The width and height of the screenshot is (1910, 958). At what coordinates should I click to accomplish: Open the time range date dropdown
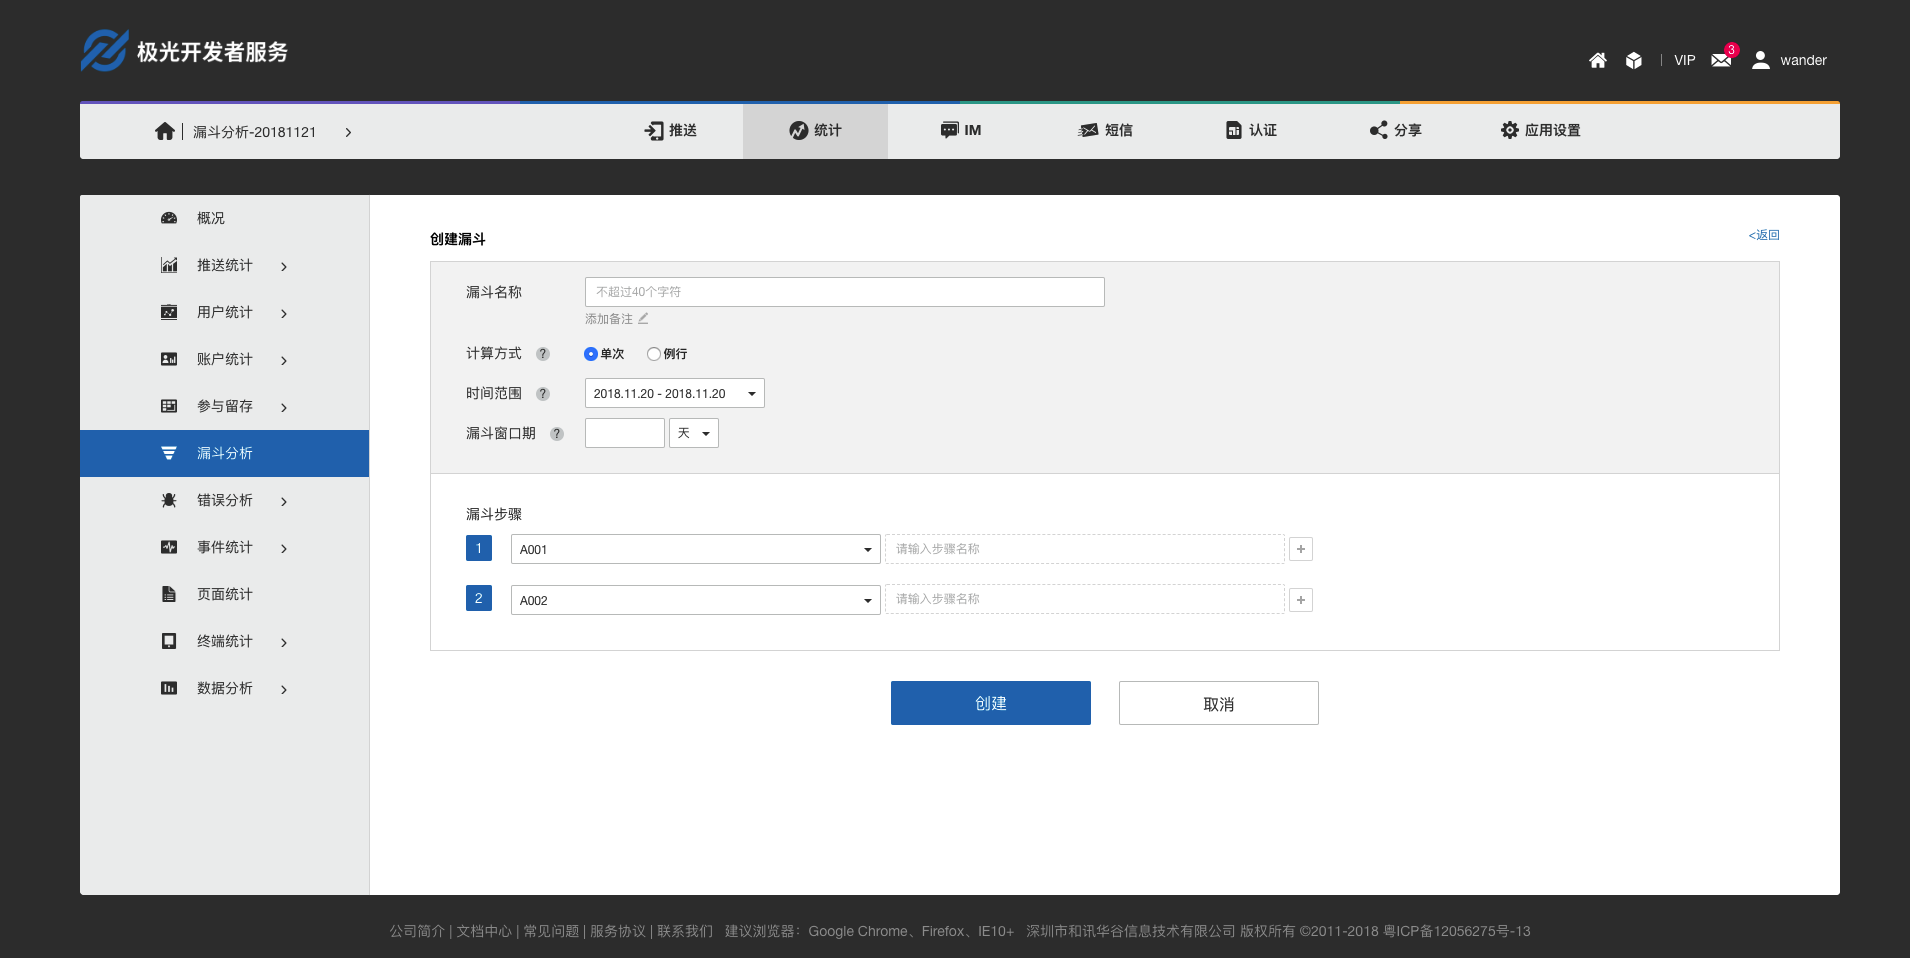coord(674,393)
